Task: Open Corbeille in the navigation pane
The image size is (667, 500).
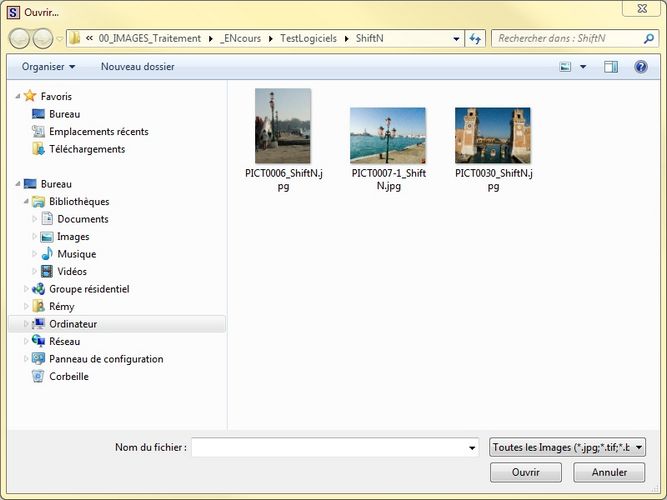Action: [68, 376]
